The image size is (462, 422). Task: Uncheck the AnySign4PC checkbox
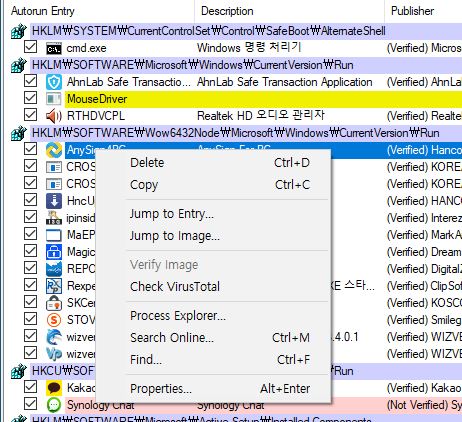pos(31,149)
